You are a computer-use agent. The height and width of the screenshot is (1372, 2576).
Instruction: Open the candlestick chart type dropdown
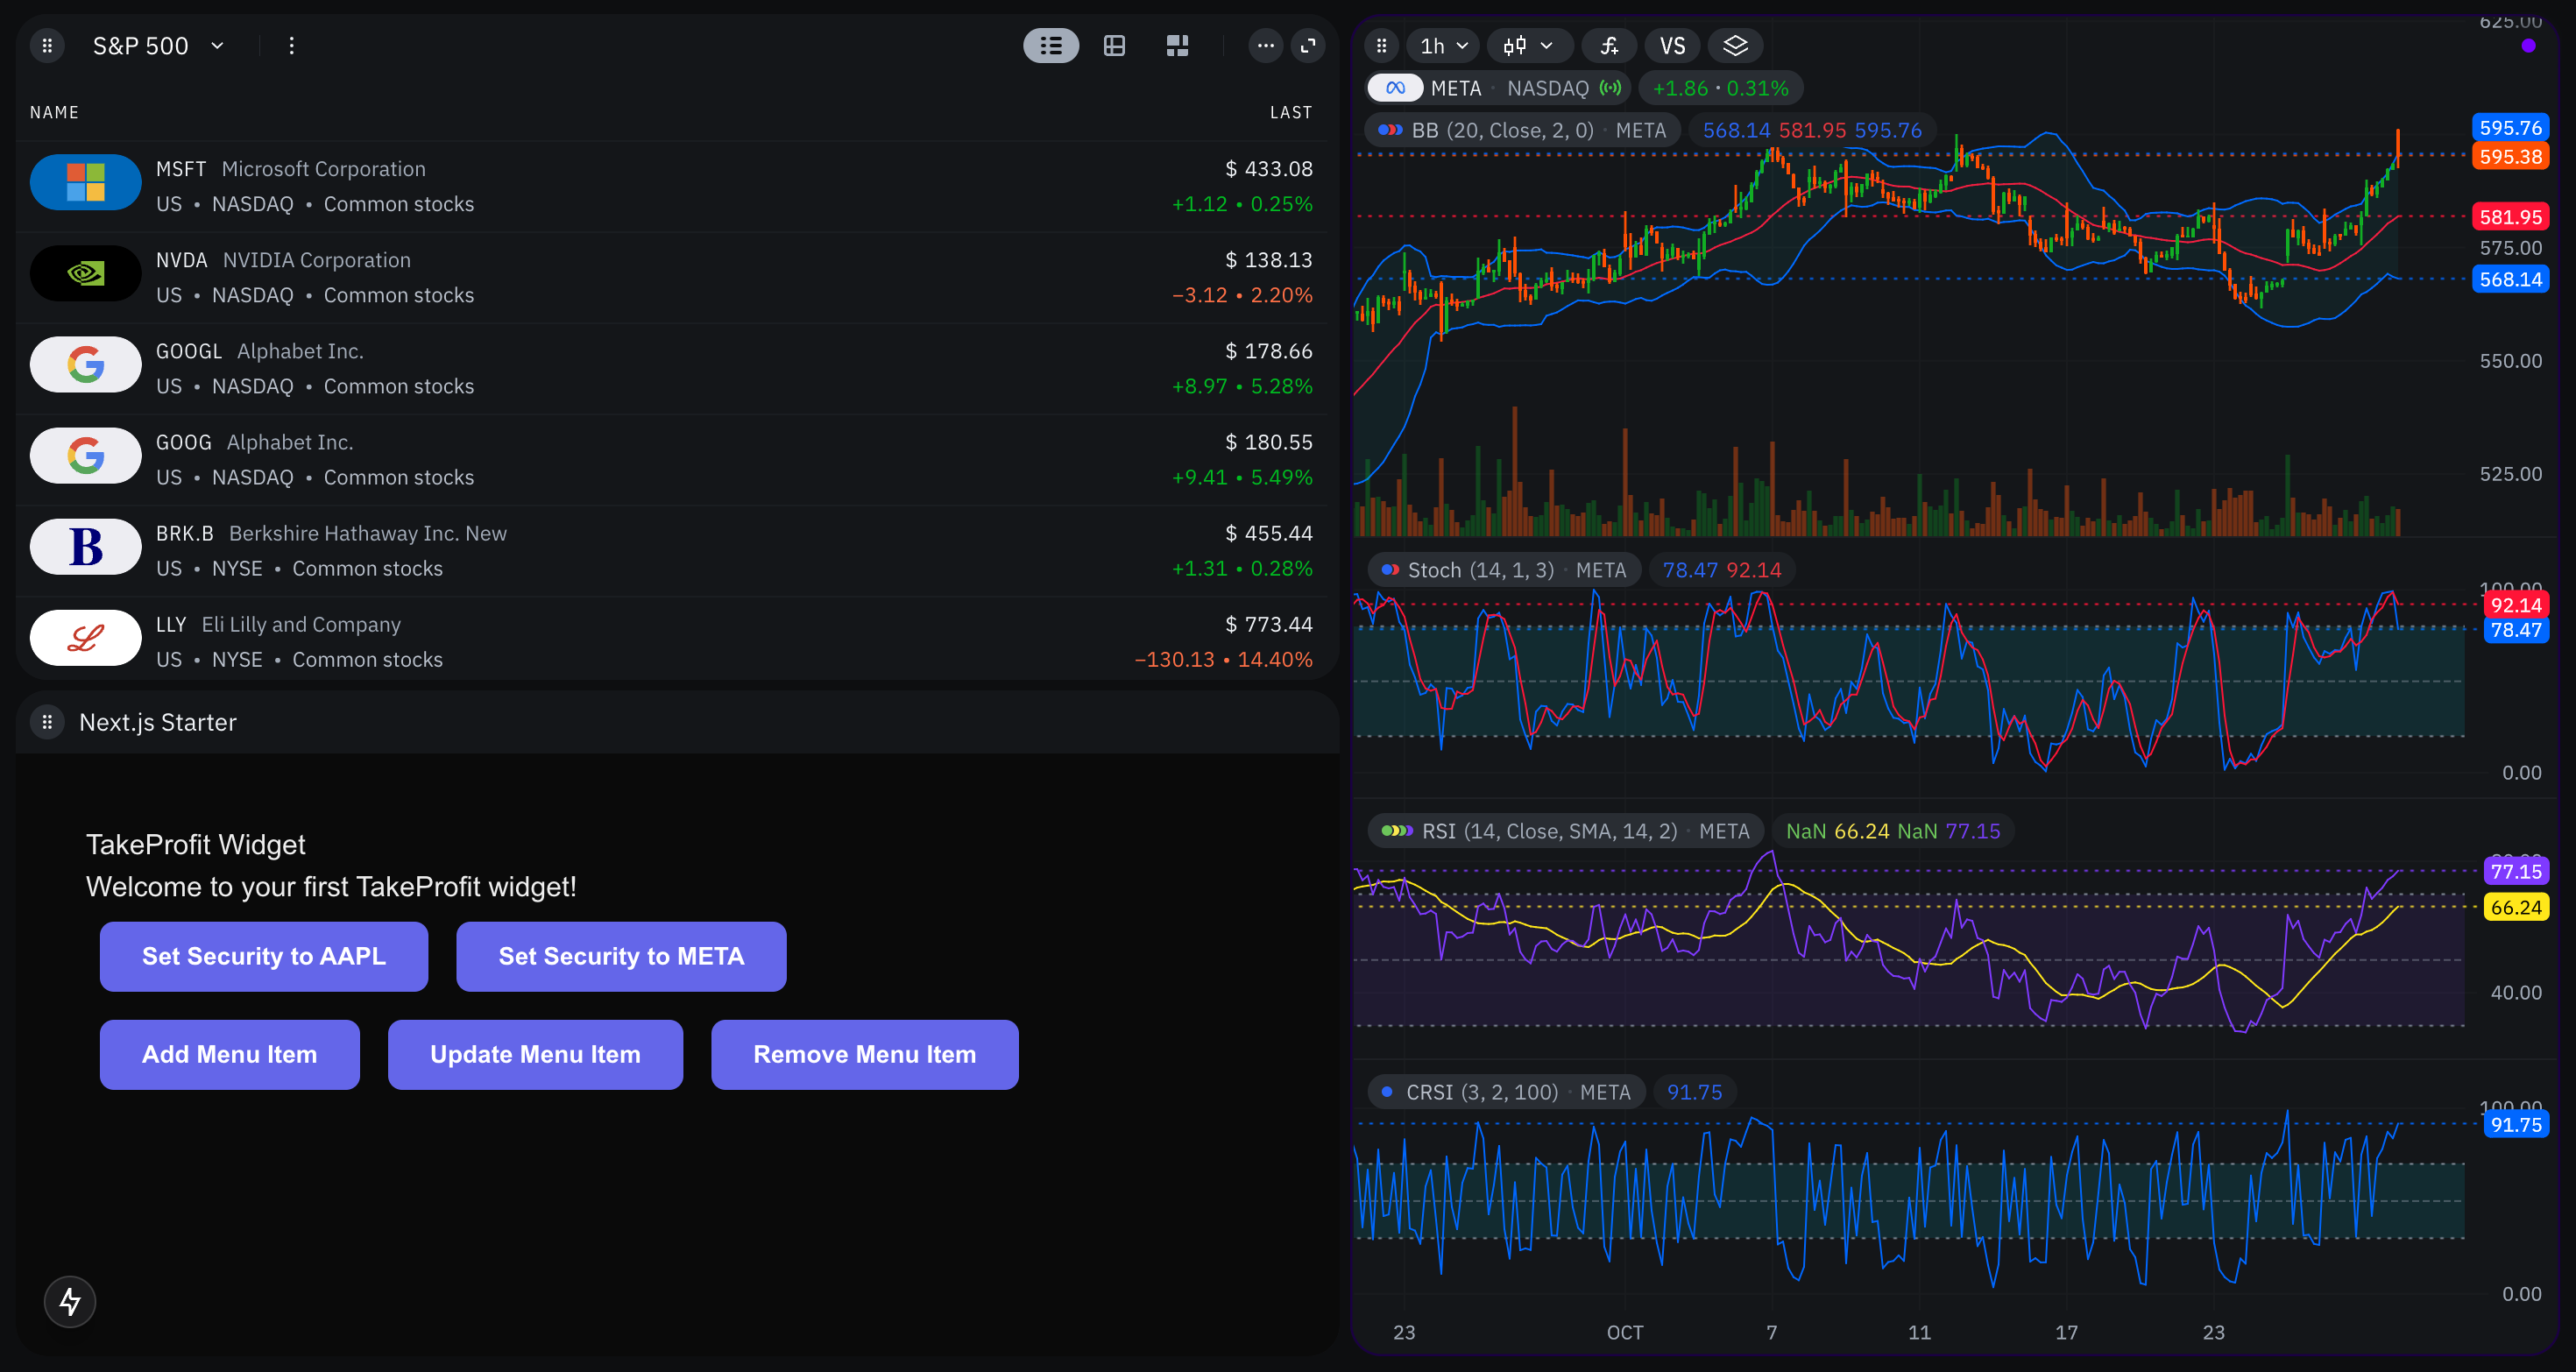coord(1529,46)
